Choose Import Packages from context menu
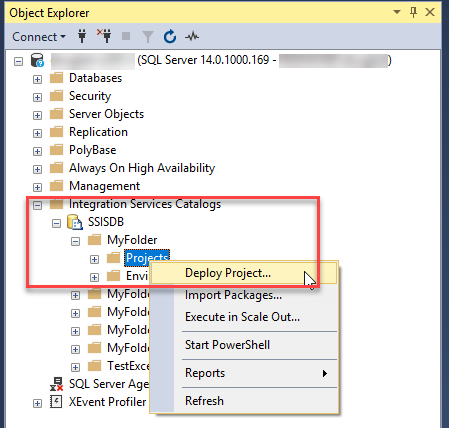 coord(245,295)
